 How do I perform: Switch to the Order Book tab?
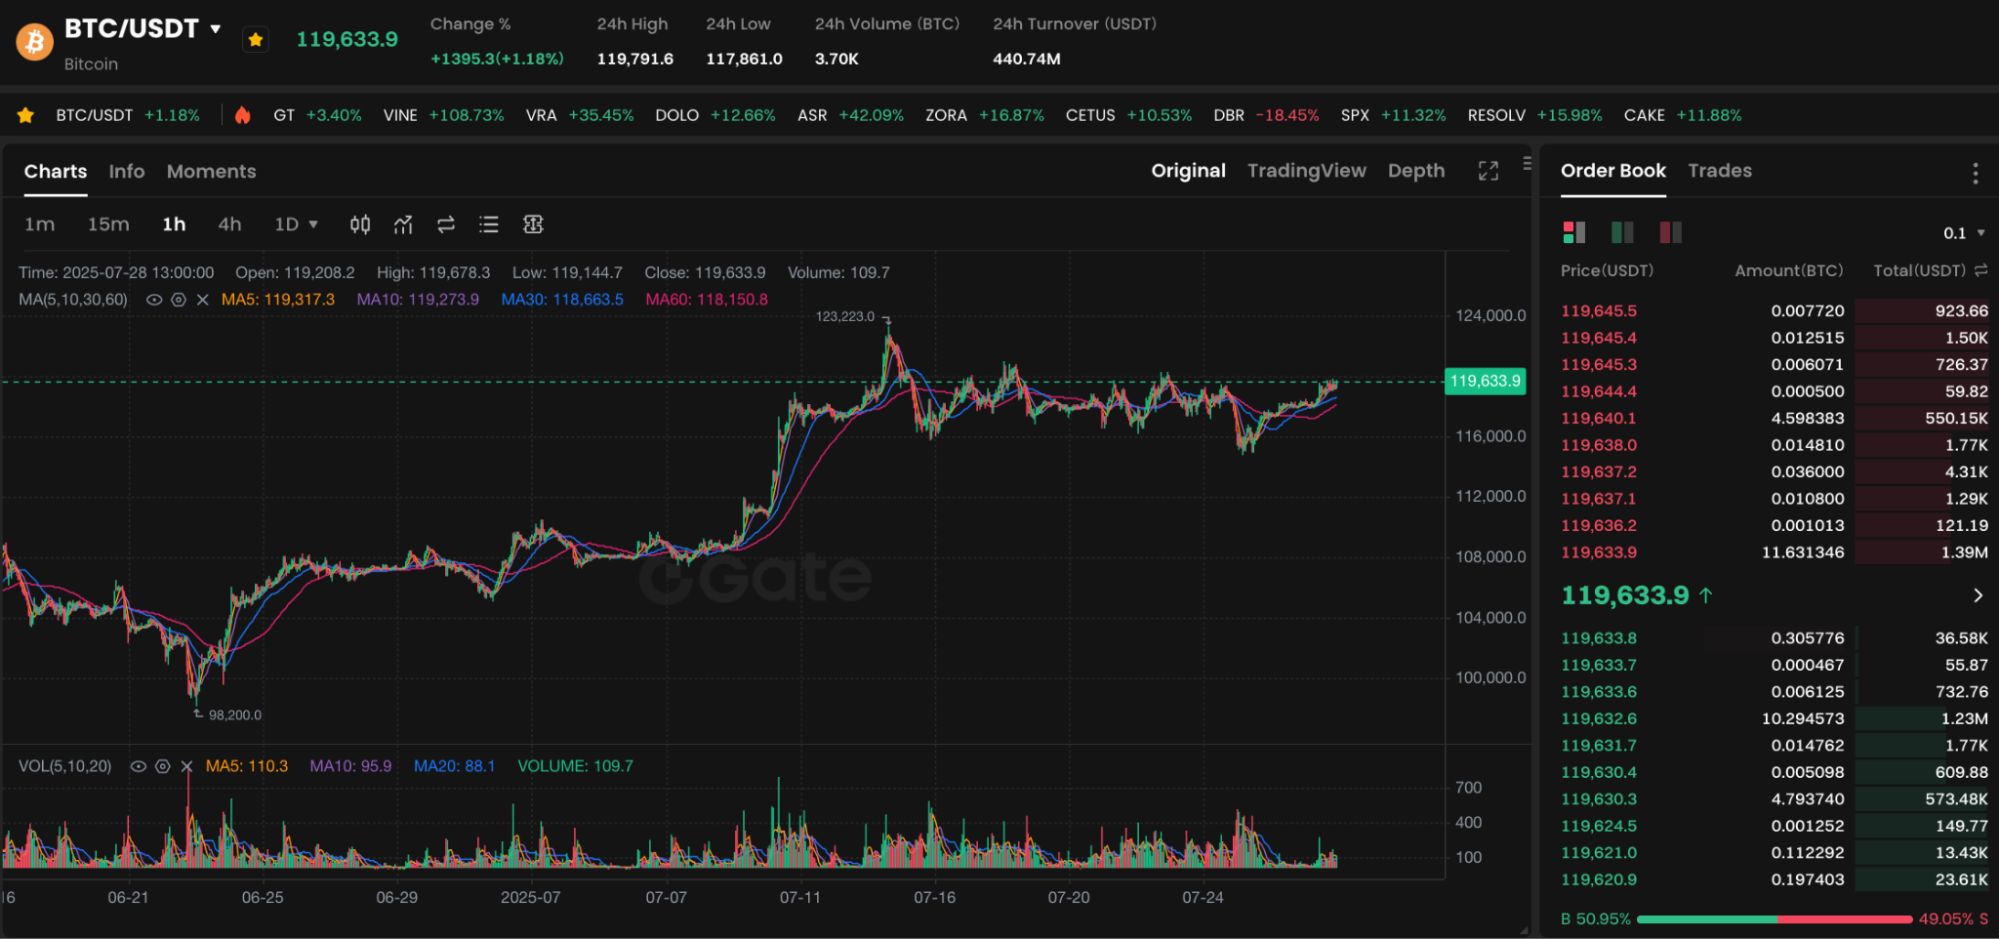(1613, 171)
